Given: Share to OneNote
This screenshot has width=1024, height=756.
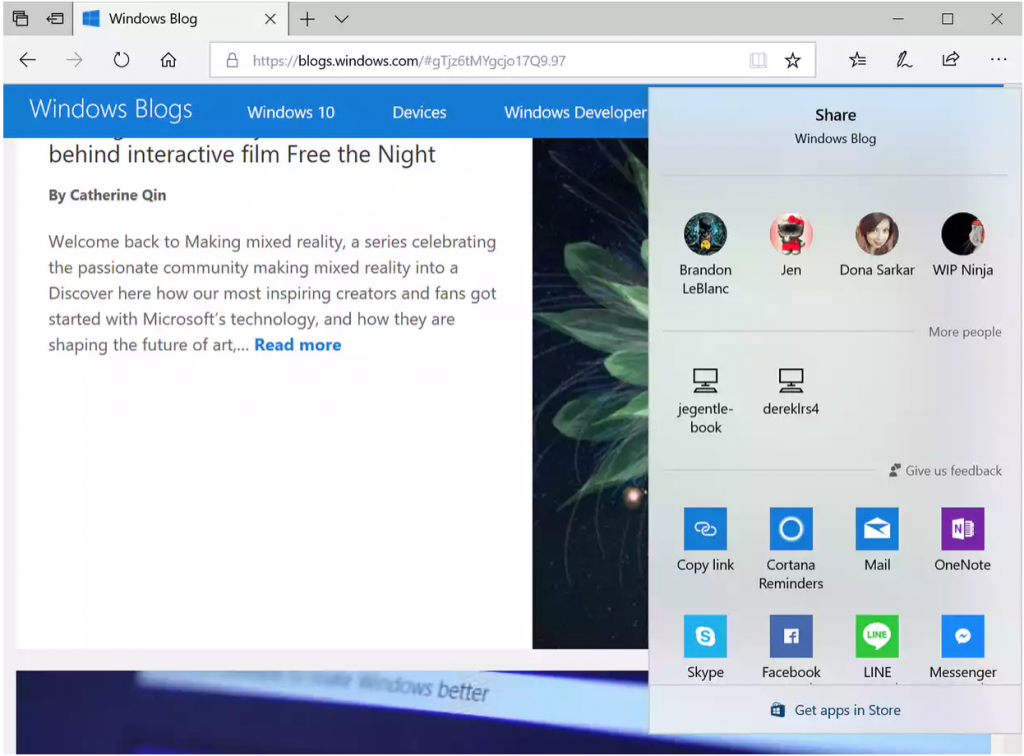Looking at the screenshot, I should pyautogui.click(x=963, y=541).
